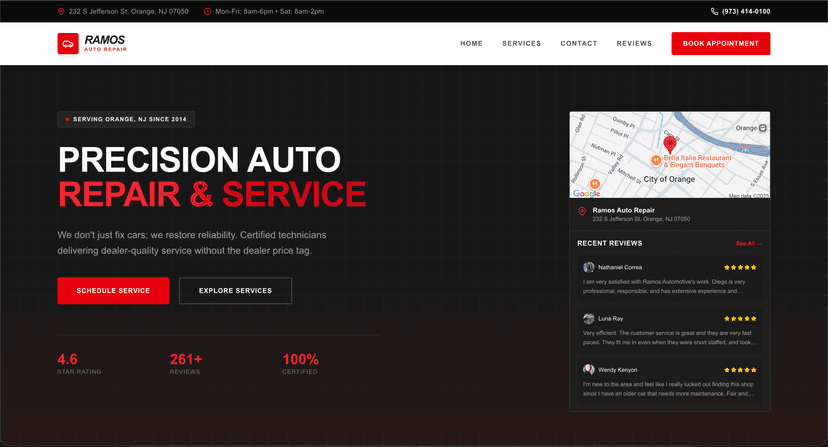
Task: Click the Schedule Service button
Action: (113, 291)
